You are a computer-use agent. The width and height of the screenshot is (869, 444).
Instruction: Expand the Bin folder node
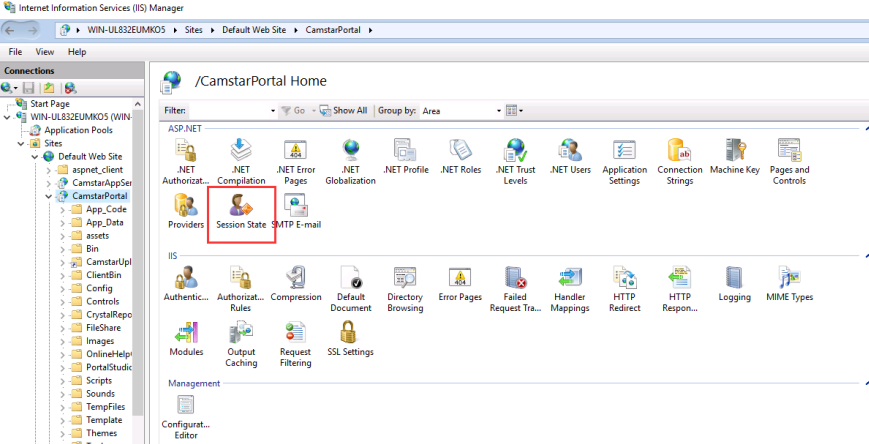coord(63,249)
